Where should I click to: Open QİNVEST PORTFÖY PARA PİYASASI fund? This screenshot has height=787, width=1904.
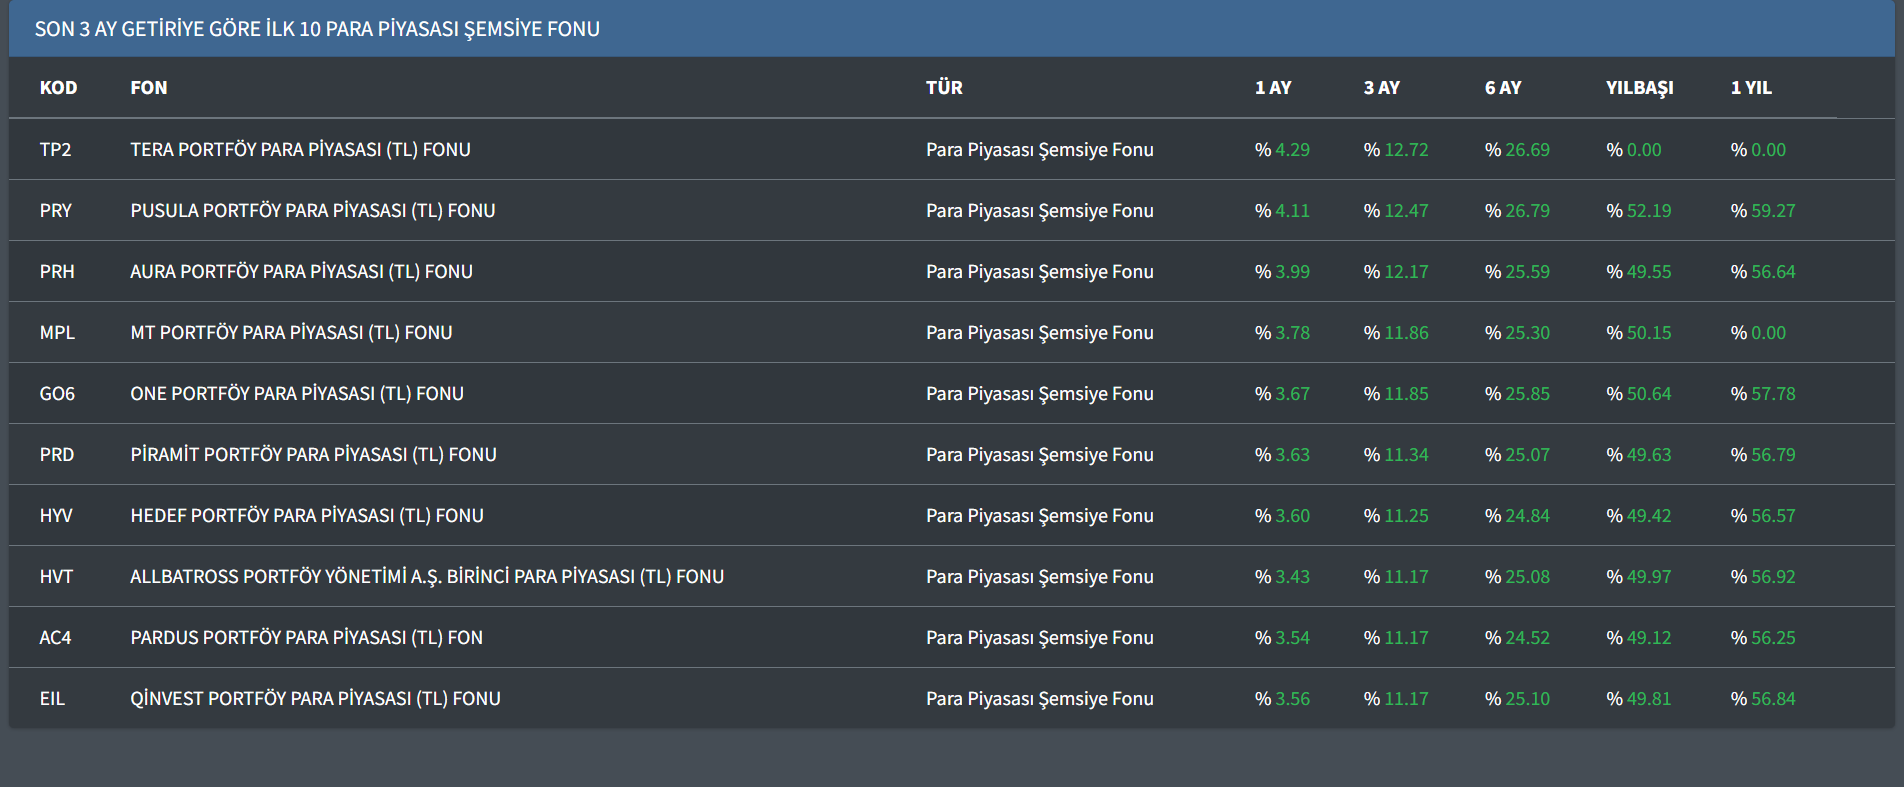315,699
